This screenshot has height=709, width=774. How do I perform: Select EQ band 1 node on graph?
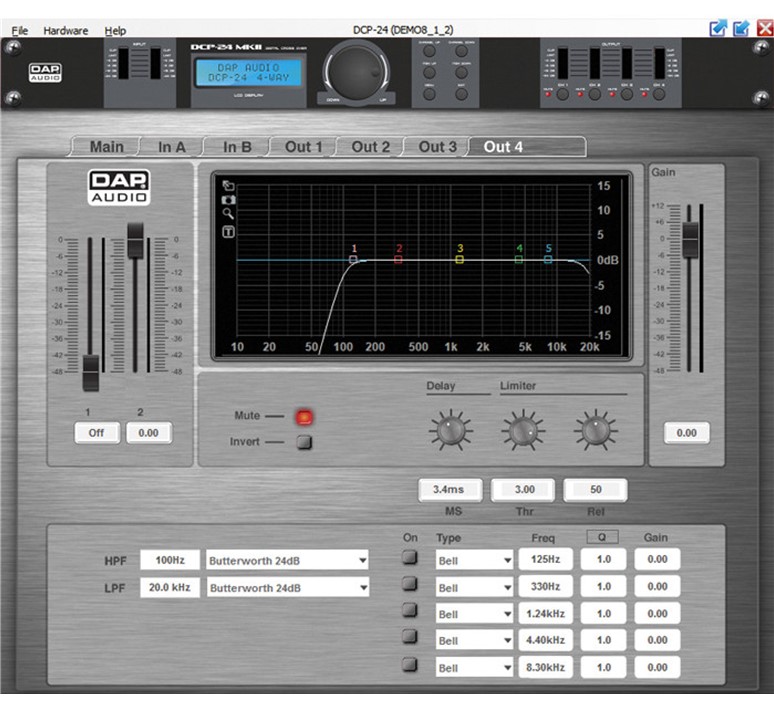pyautogui.click(x=353, y=259)
